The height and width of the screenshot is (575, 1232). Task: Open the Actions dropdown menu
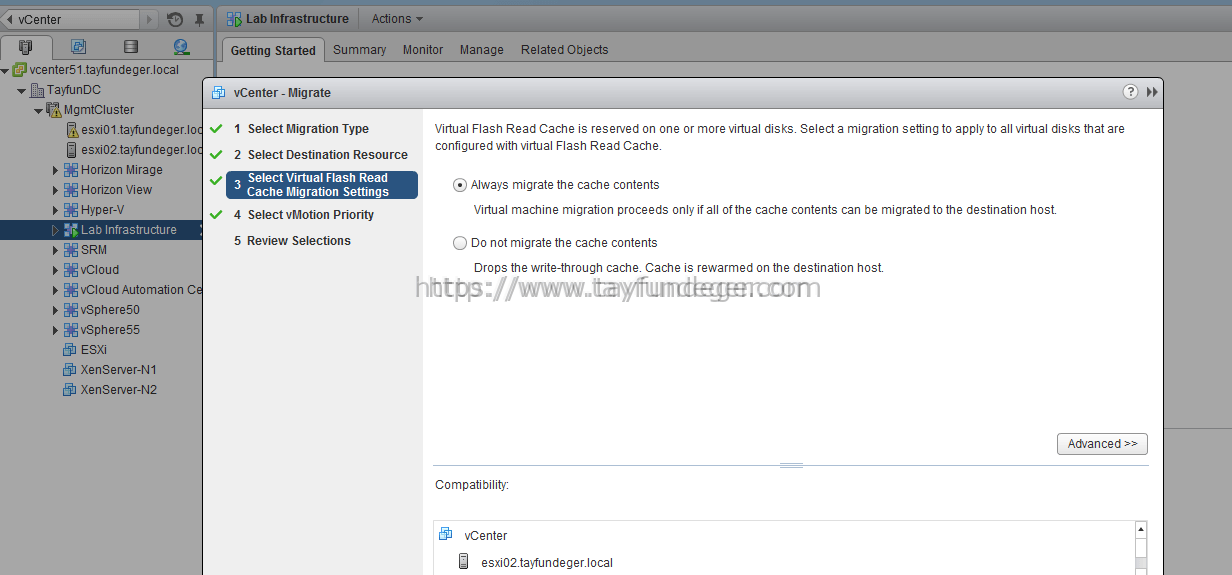tap(397, 19)
